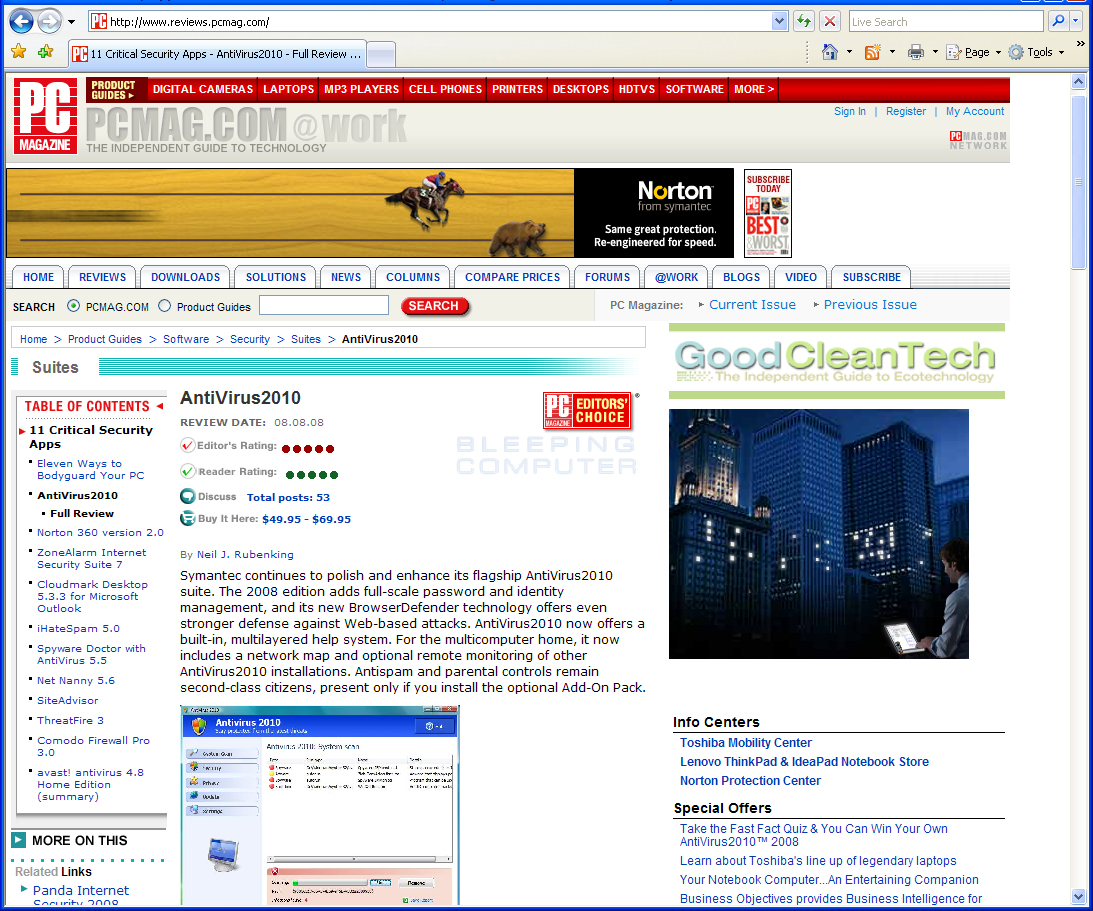
Task: Expand the MORE > categories menu
Action: click(x=754, y=89)
